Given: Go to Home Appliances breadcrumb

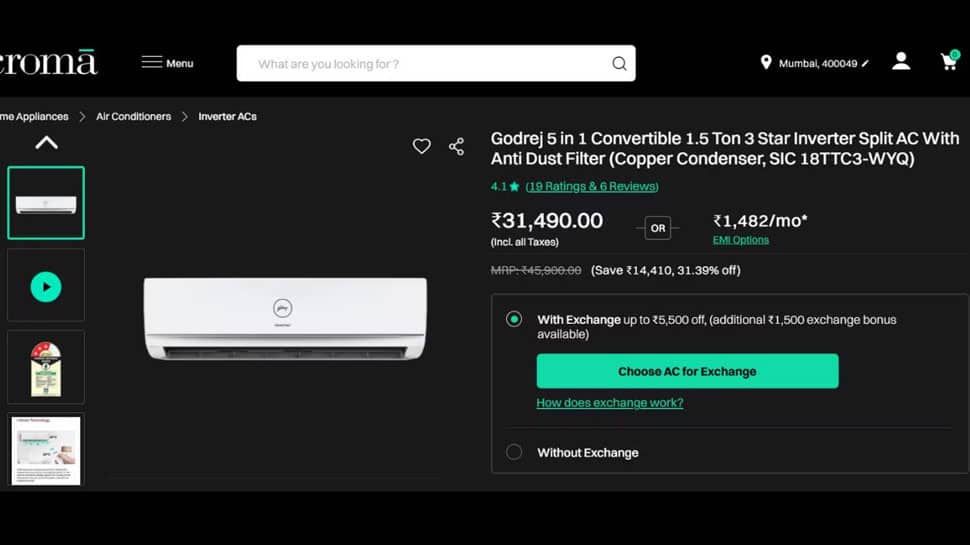Looking at the screenshot, I should (x=34, y=116).
